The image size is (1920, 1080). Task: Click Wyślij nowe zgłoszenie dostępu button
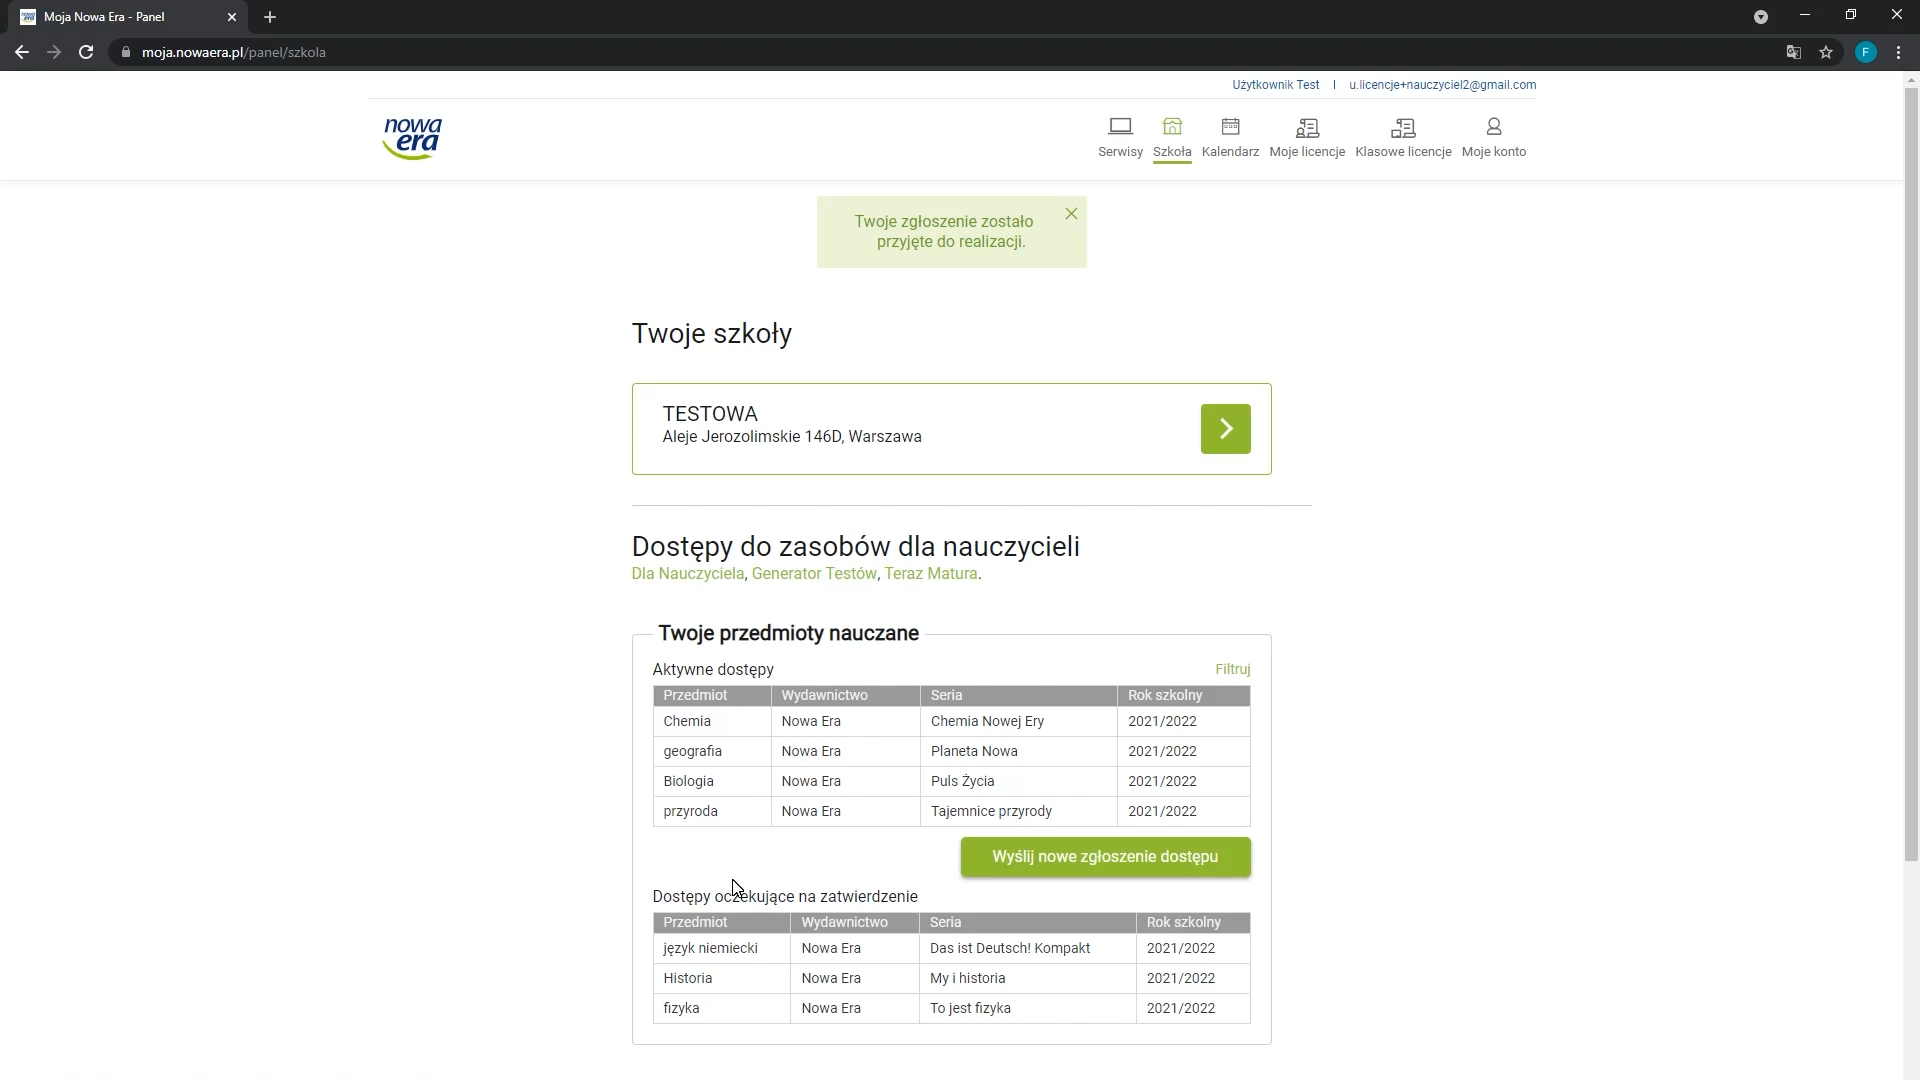[x=1105, y=857]
